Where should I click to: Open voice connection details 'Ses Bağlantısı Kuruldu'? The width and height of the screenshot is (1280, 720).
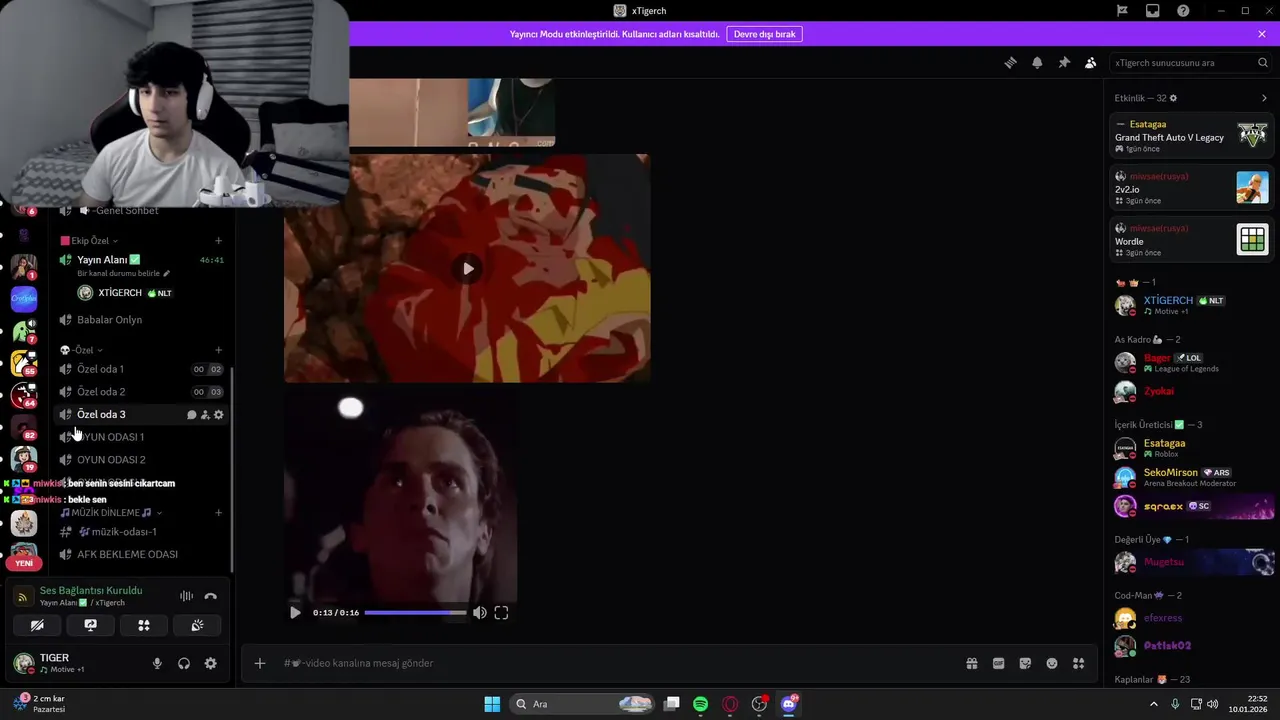91,591
